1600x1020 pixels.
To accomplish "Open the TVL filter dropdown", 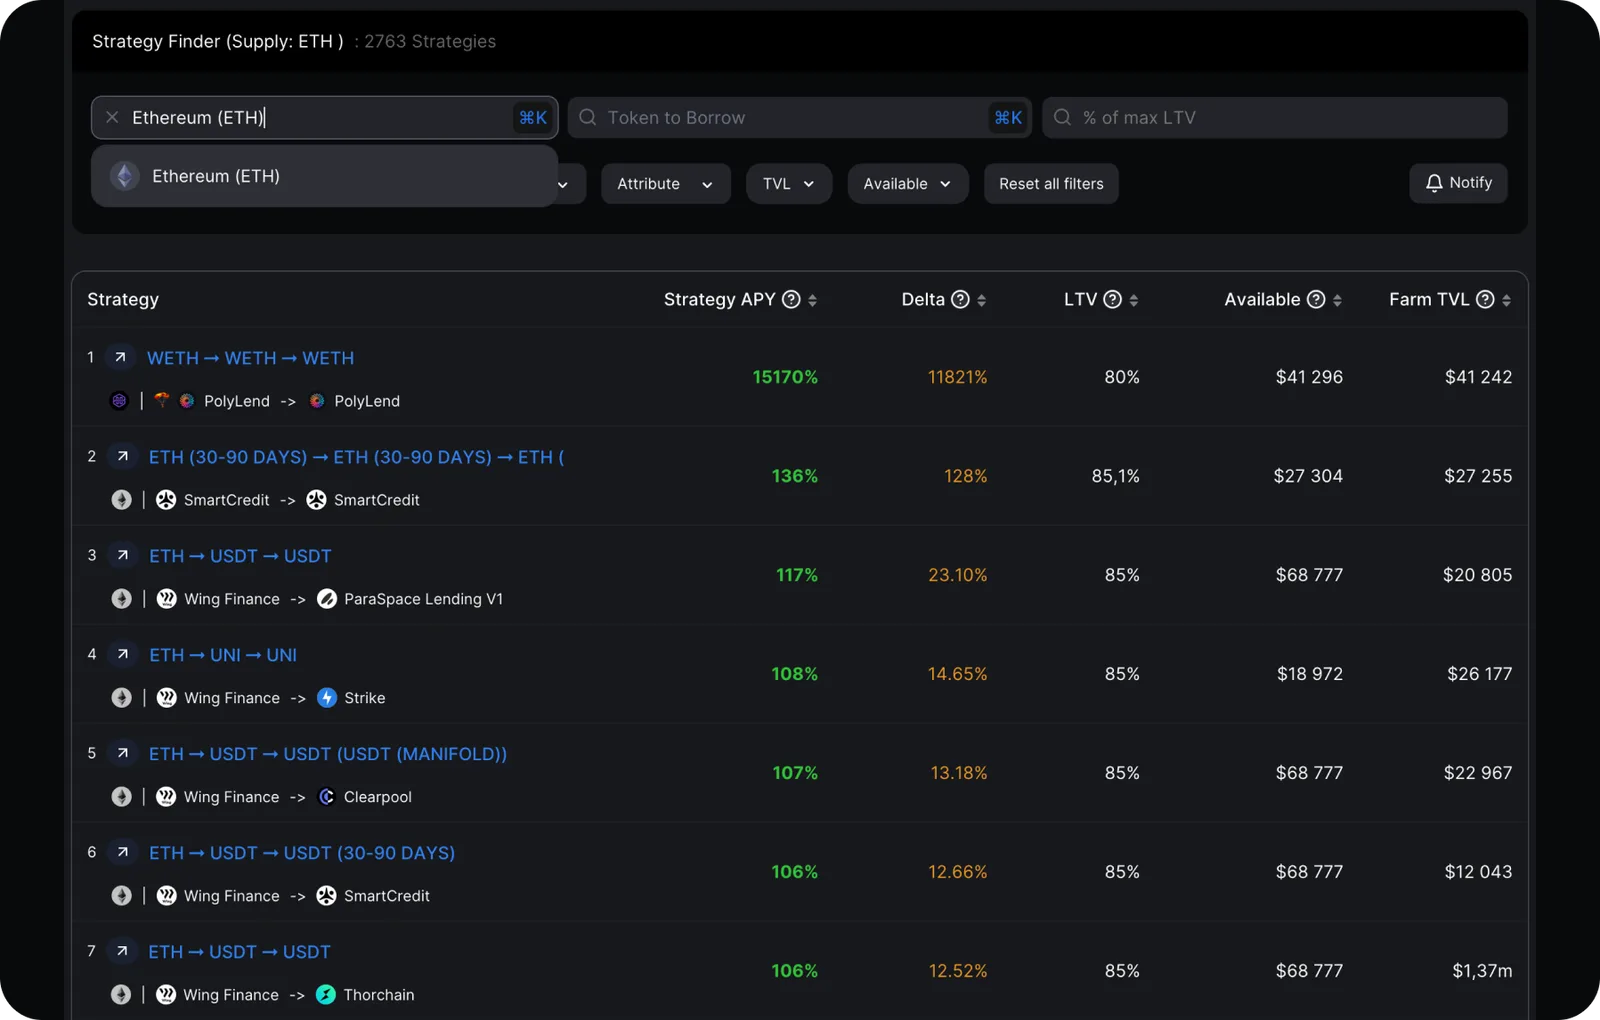I will point(789,184).
